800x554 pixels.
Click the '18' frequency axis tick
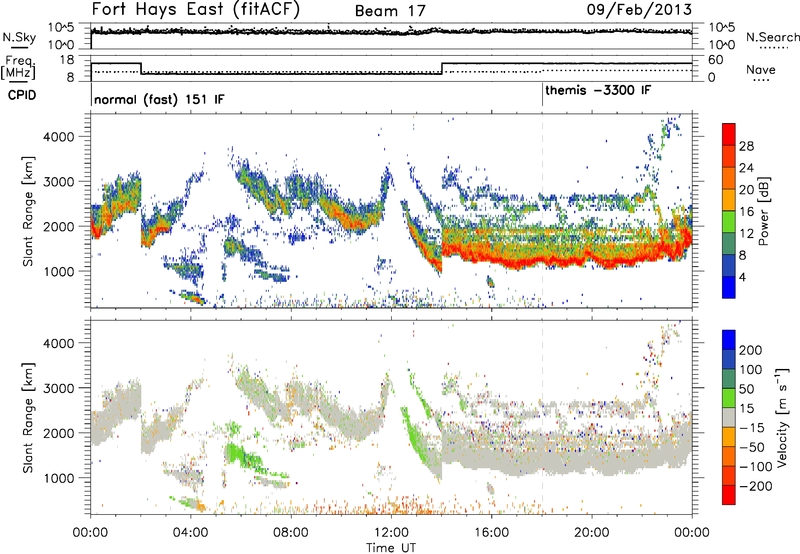[66, 60]
